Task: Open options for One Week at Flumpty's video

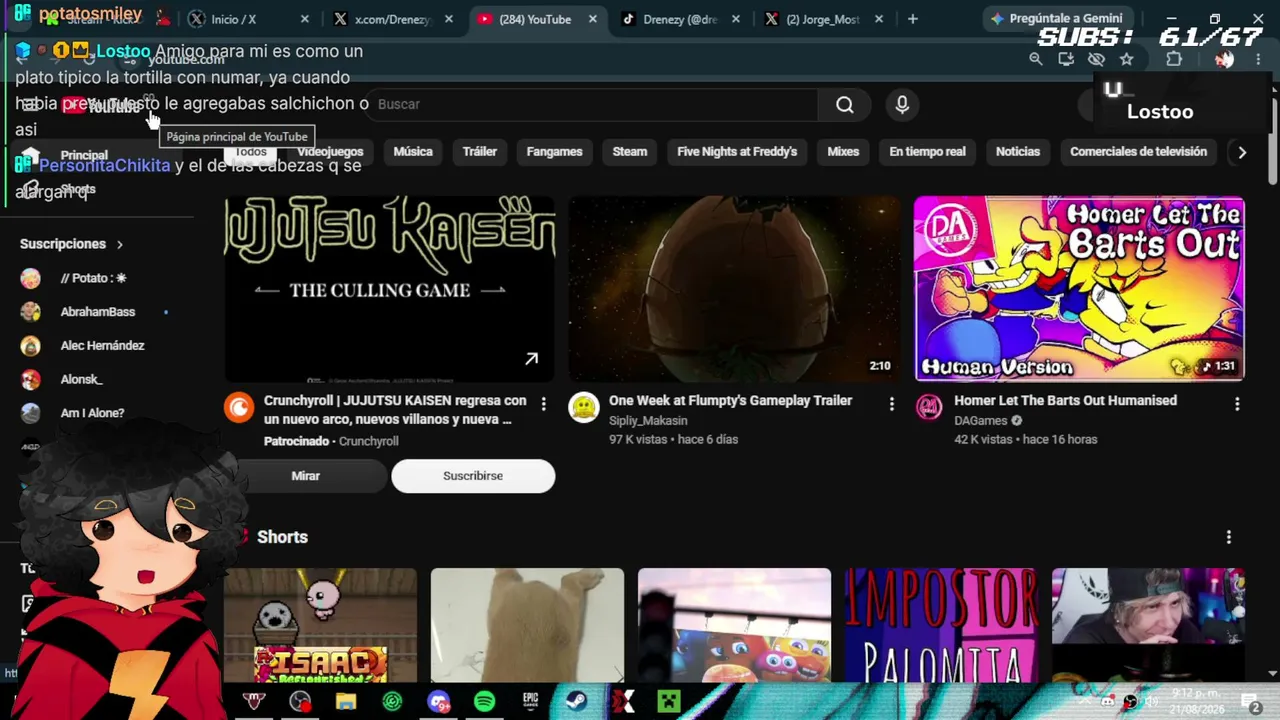Action: tap(891, 404)
